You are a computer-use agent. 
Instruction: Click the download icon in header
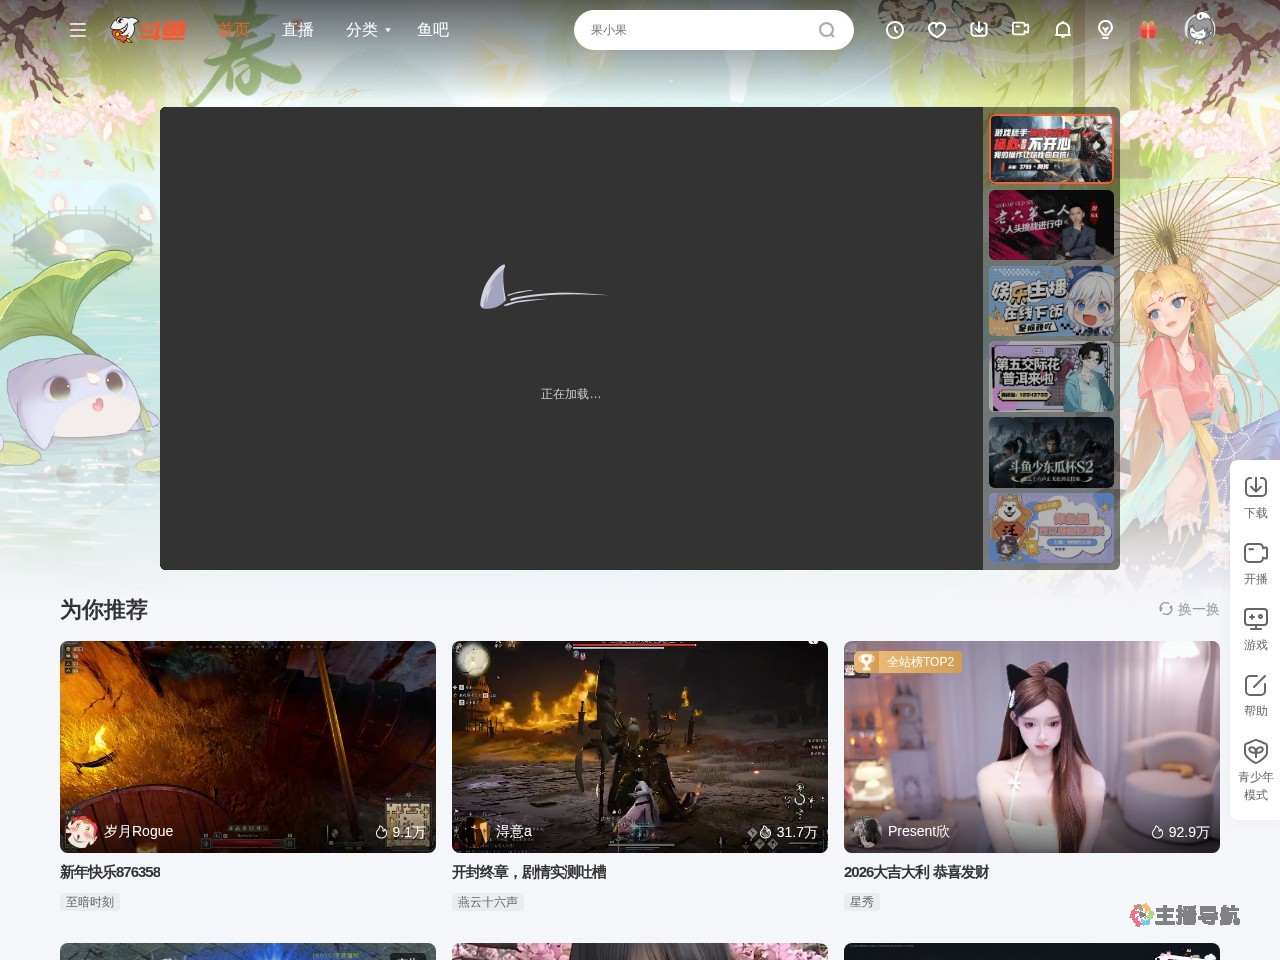[x=979, y=30]
